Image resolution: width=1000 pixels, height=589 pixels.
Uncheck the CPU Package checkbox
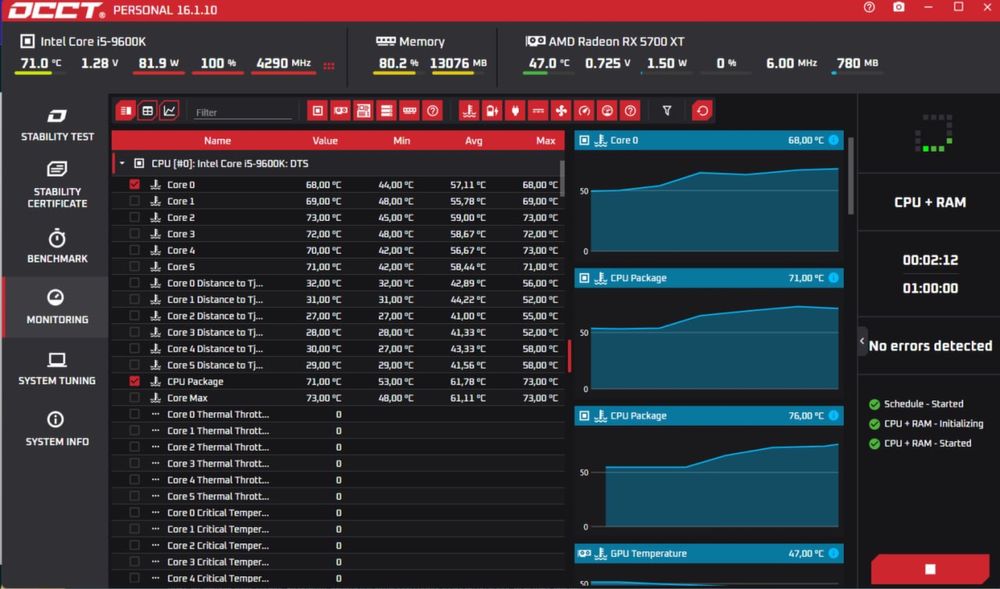[134, 381]
